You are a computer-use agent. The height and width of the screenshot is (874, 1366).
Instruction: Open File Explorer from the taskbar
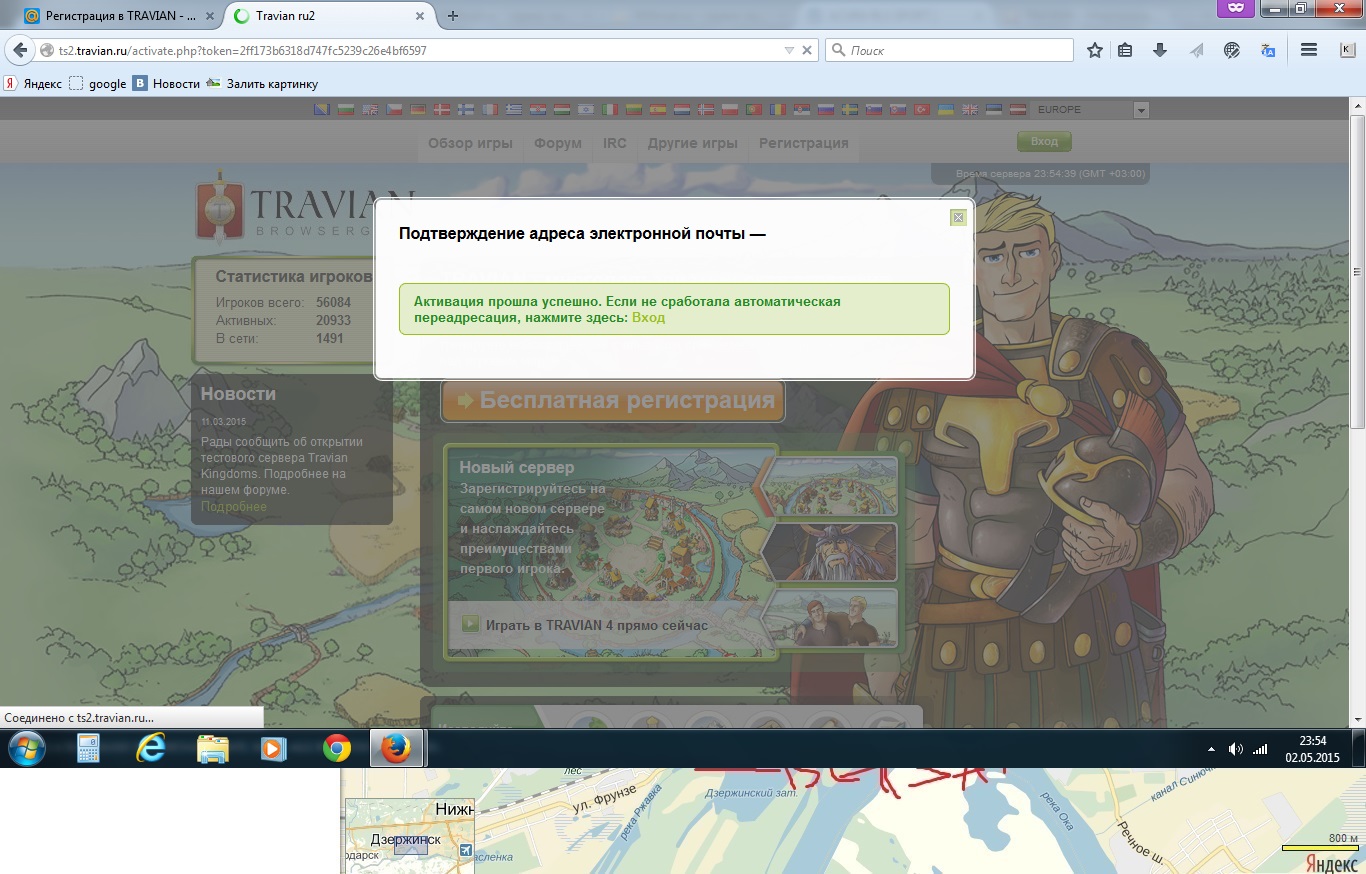tap(213, 748)
